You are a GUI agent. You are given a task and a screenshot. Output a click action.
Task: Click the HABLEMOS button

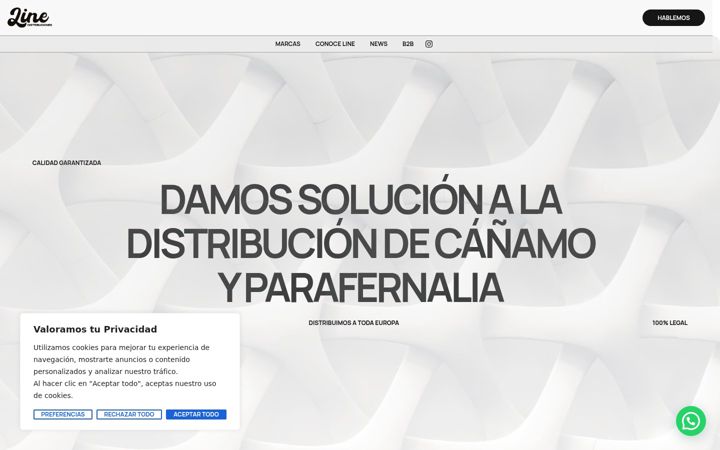pyautogui.click(x=673, y=18)
